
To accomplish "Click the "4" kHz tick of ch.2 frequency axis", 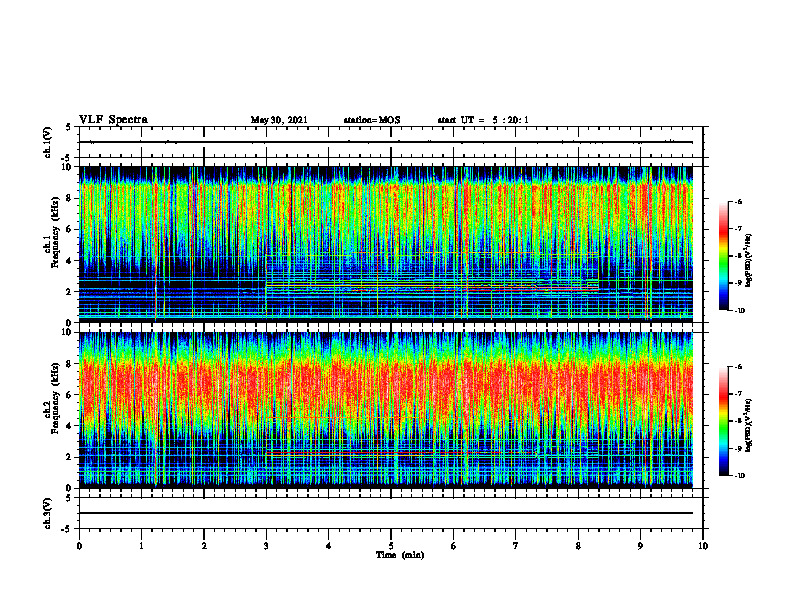I will click(70, 426).
